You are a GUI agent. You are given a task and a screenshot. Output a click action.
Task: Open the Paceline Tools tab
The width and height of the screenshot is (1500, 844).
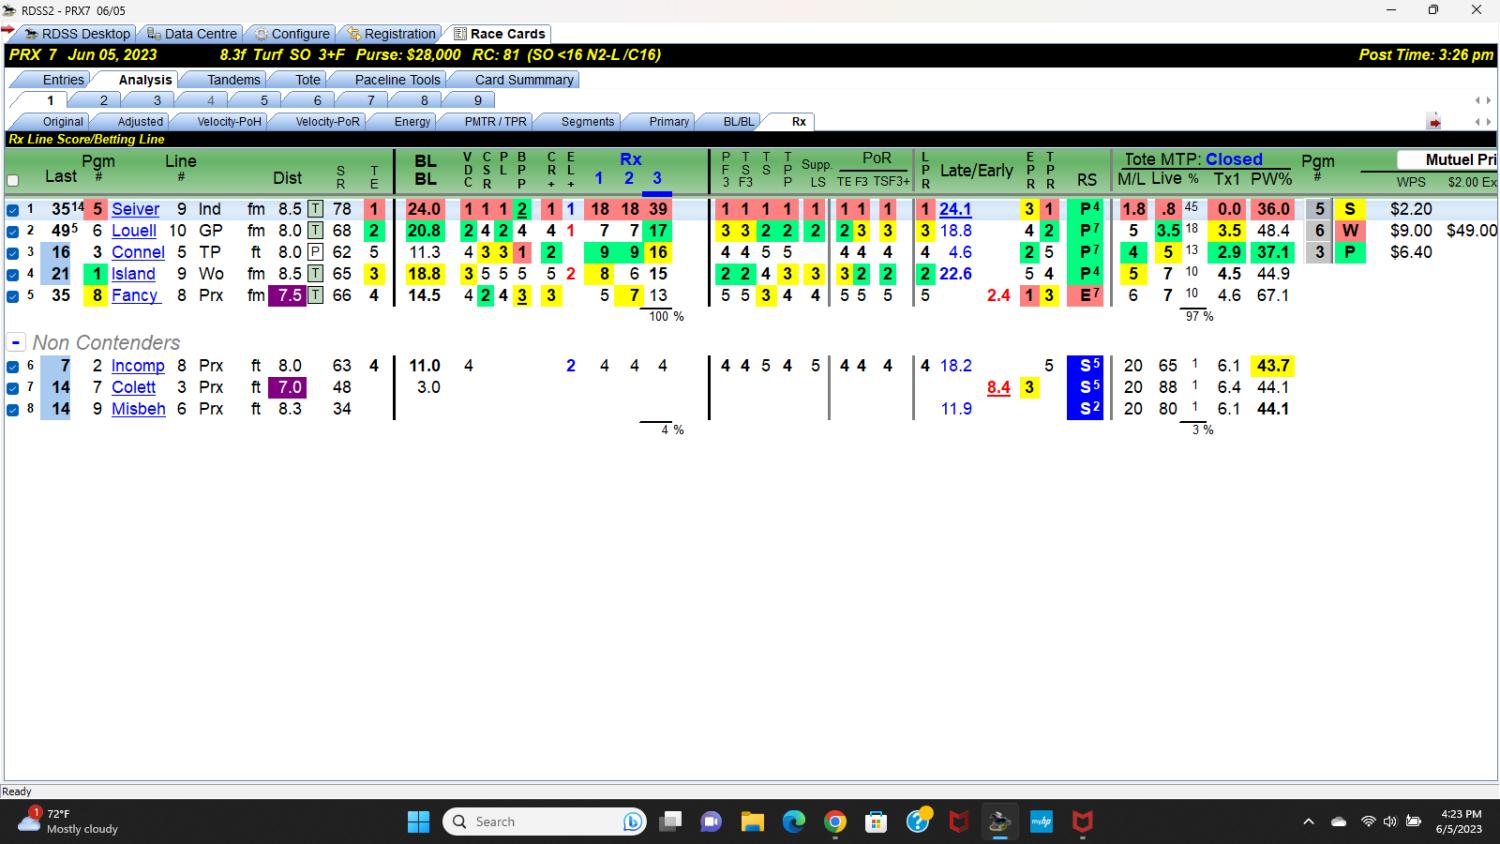pos(397,79)
